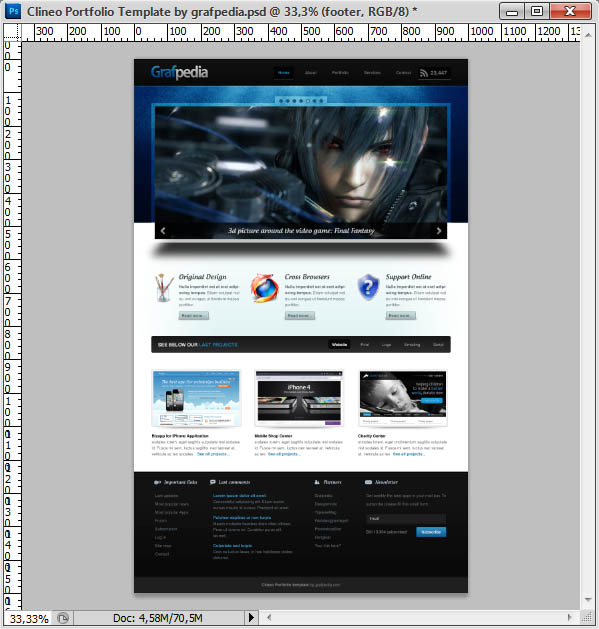Select the highlighted Home nav item in mockup
Image resolution: width=599 pixels, height=629 pixels.
click(284, 73)
